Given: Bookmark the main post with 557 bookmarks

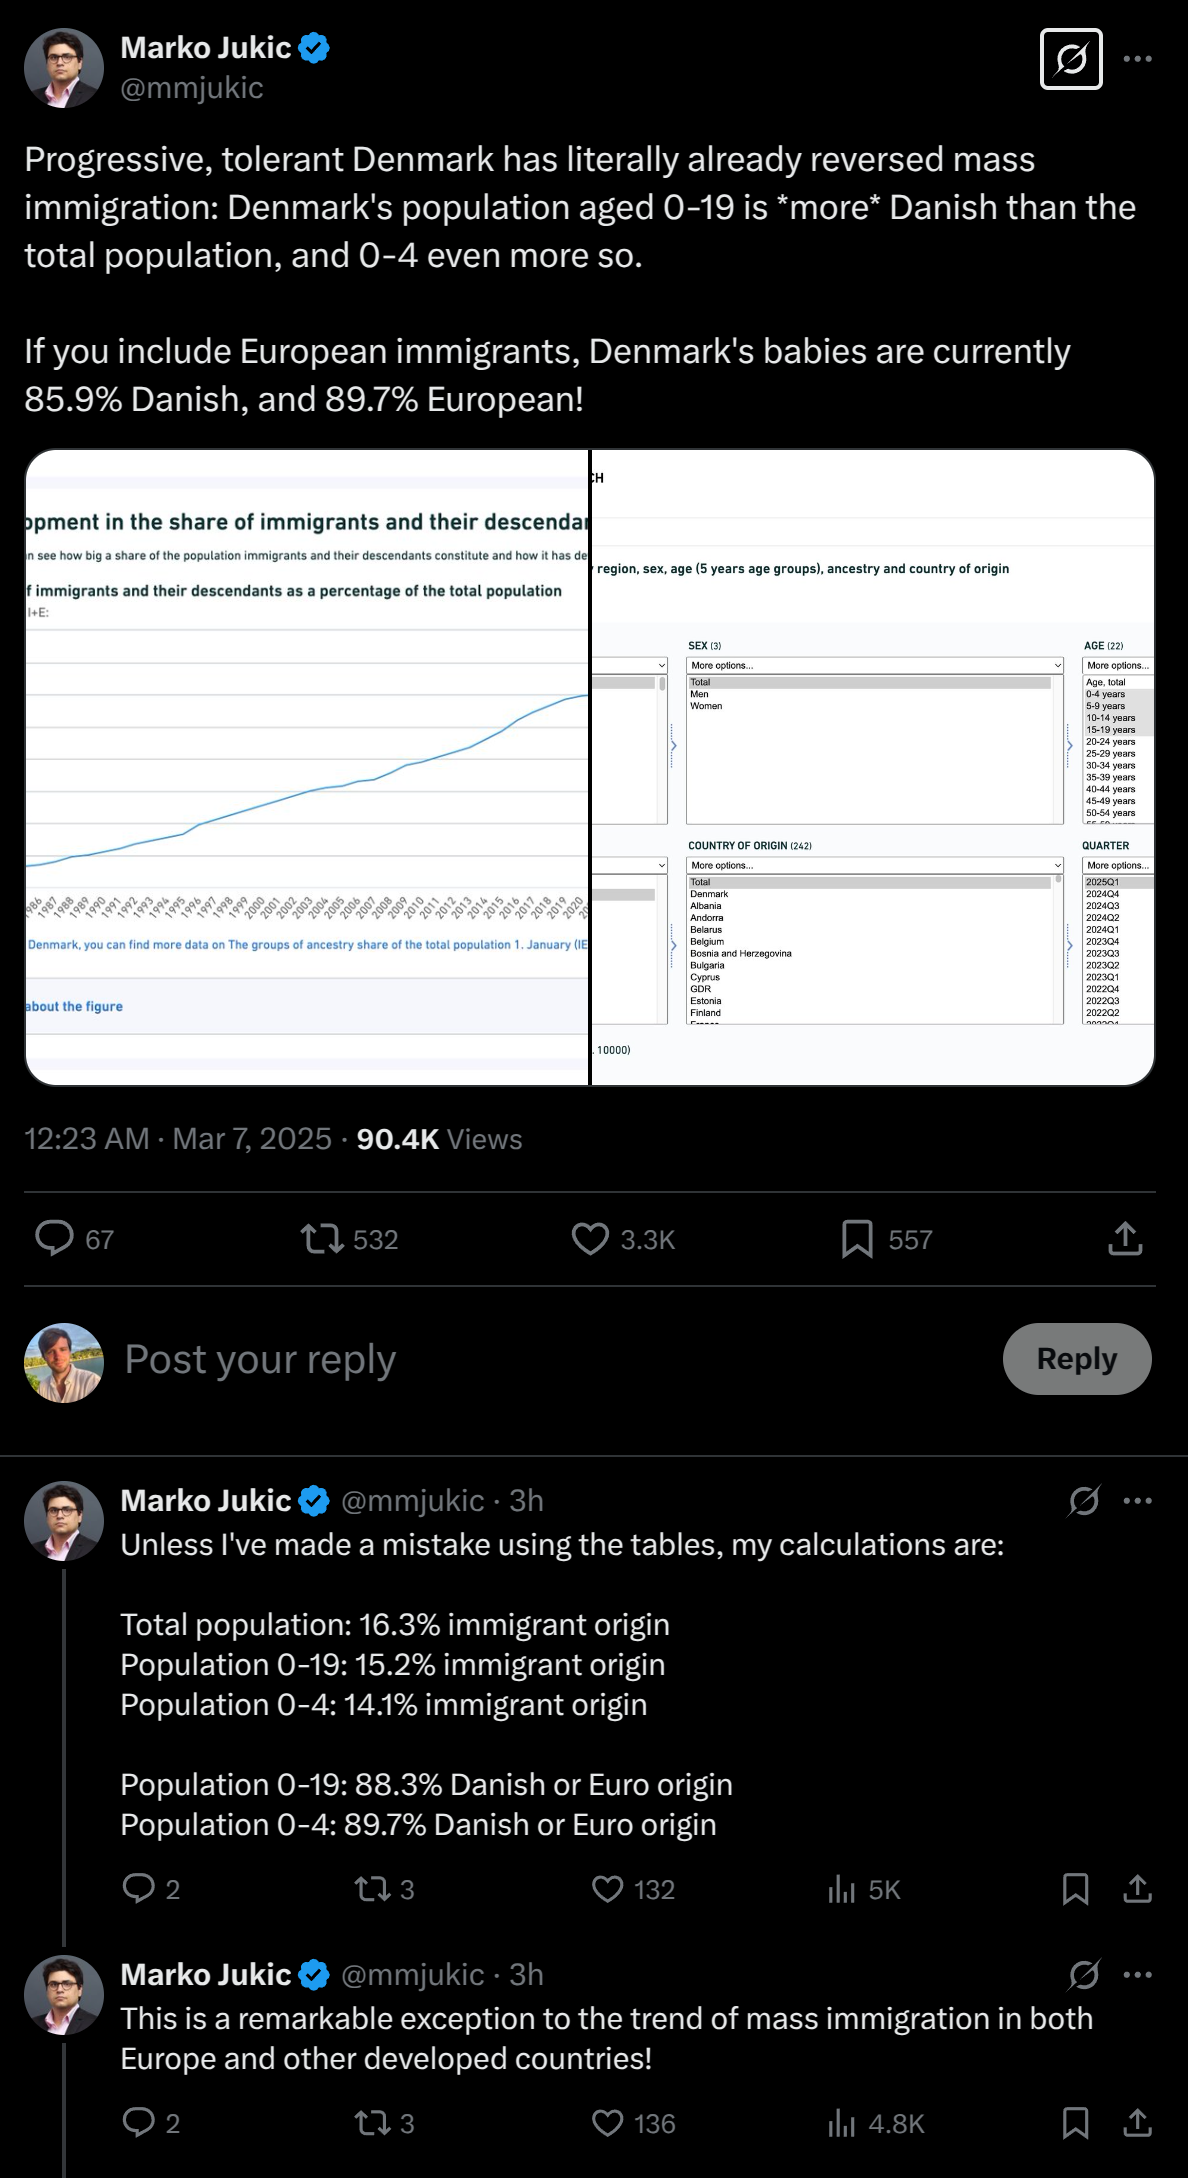Looking at the screenshot, I should click(857, 1239).
